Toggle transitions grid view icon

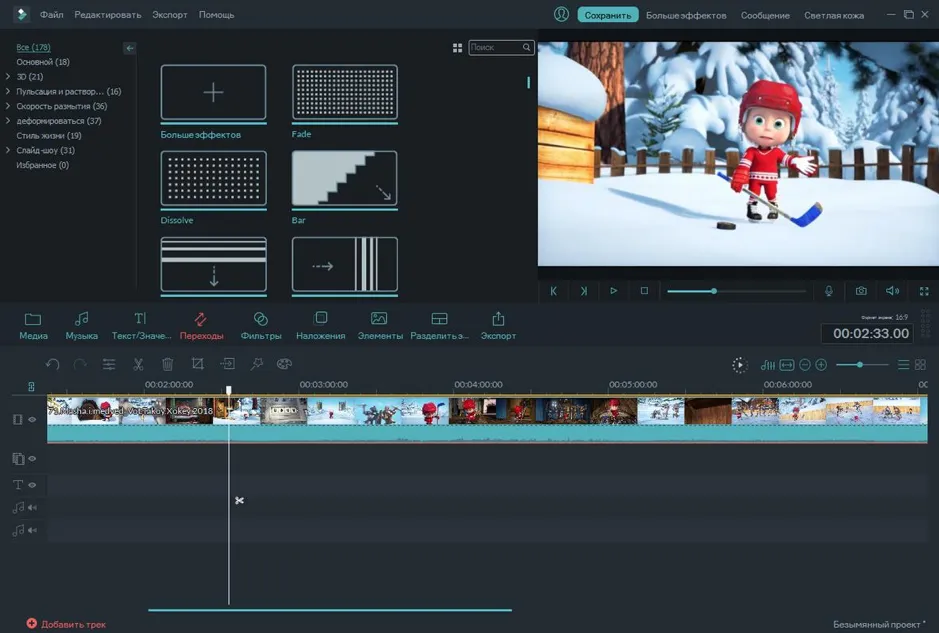[458, 48]
